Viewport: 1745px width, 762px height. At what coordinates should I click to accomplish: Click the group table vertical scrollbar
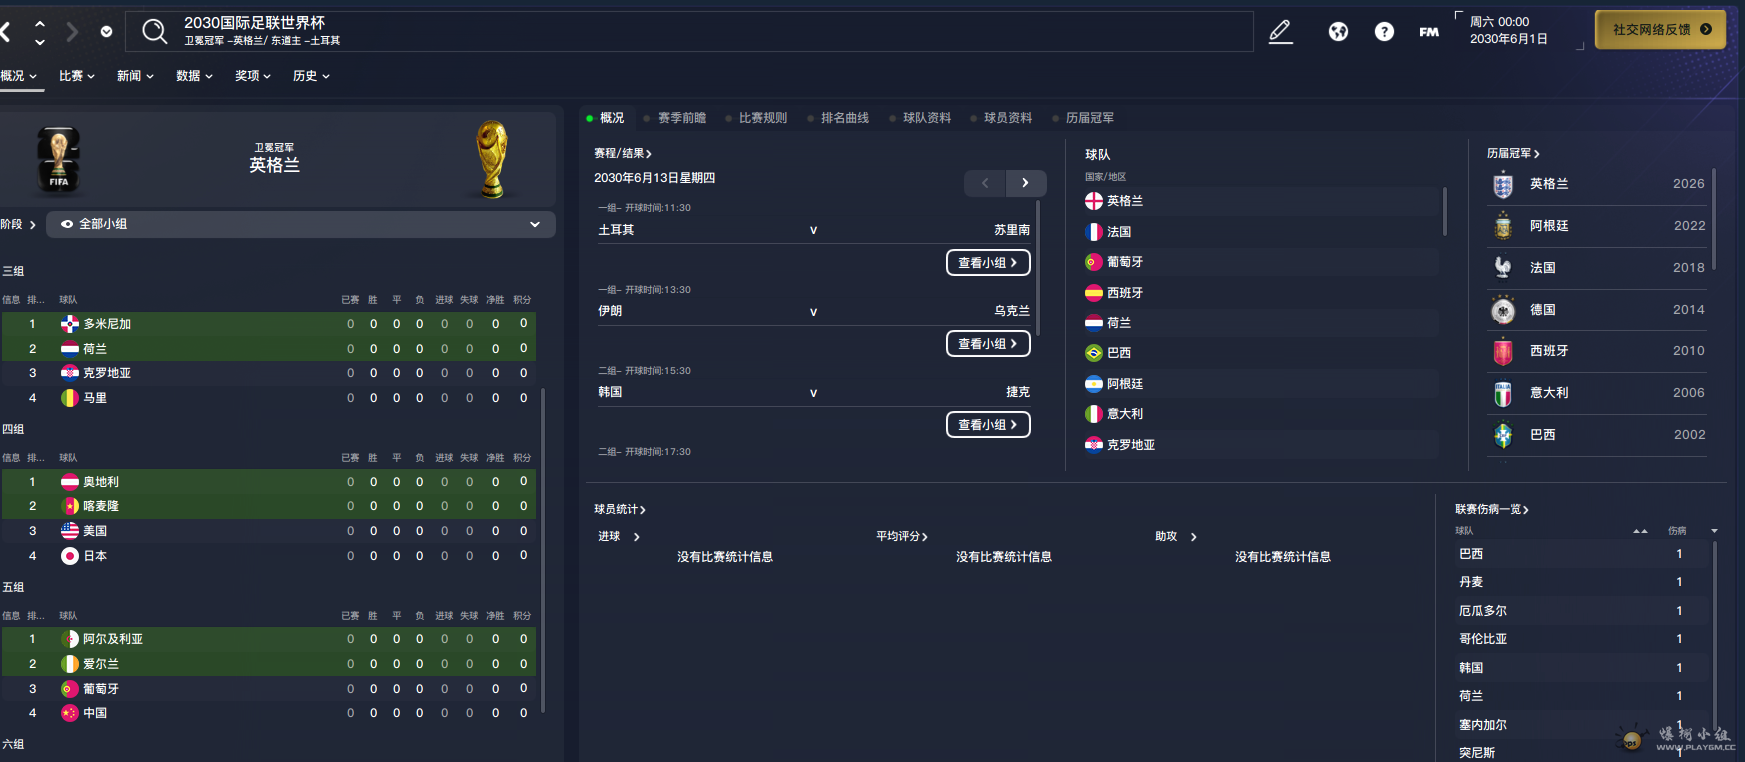pos(543,550)
